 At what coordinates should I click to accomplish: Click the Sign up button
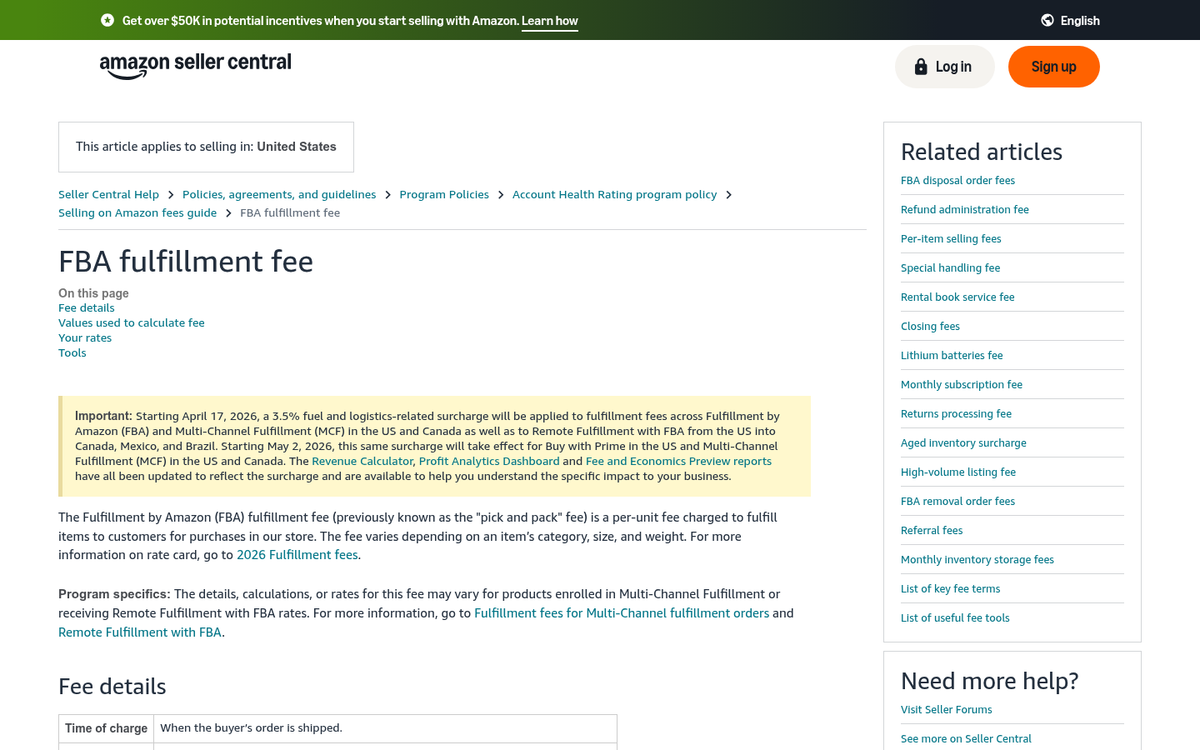[1053, 66]
